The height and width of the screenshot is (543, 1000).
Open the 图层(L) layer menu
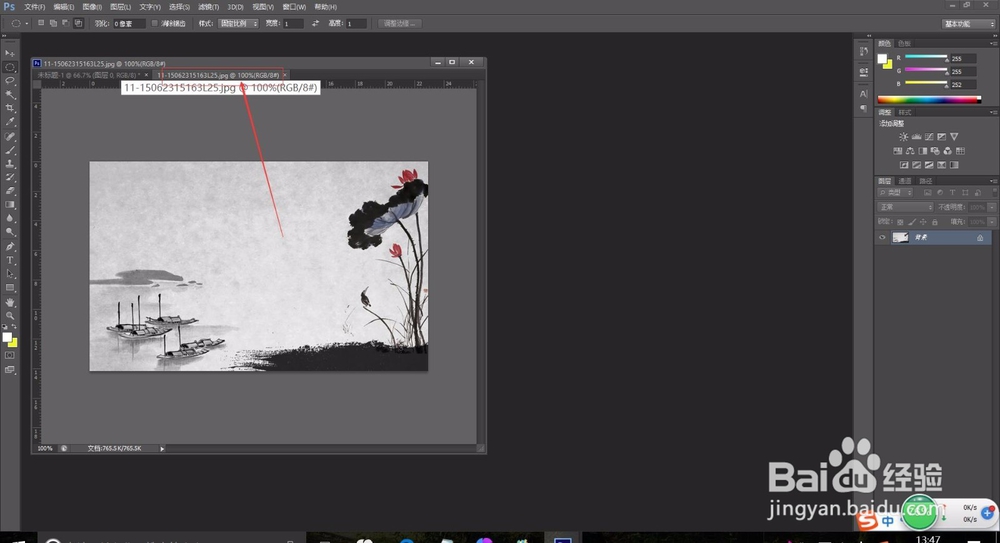pyautogui.click(x=121, y=7)
